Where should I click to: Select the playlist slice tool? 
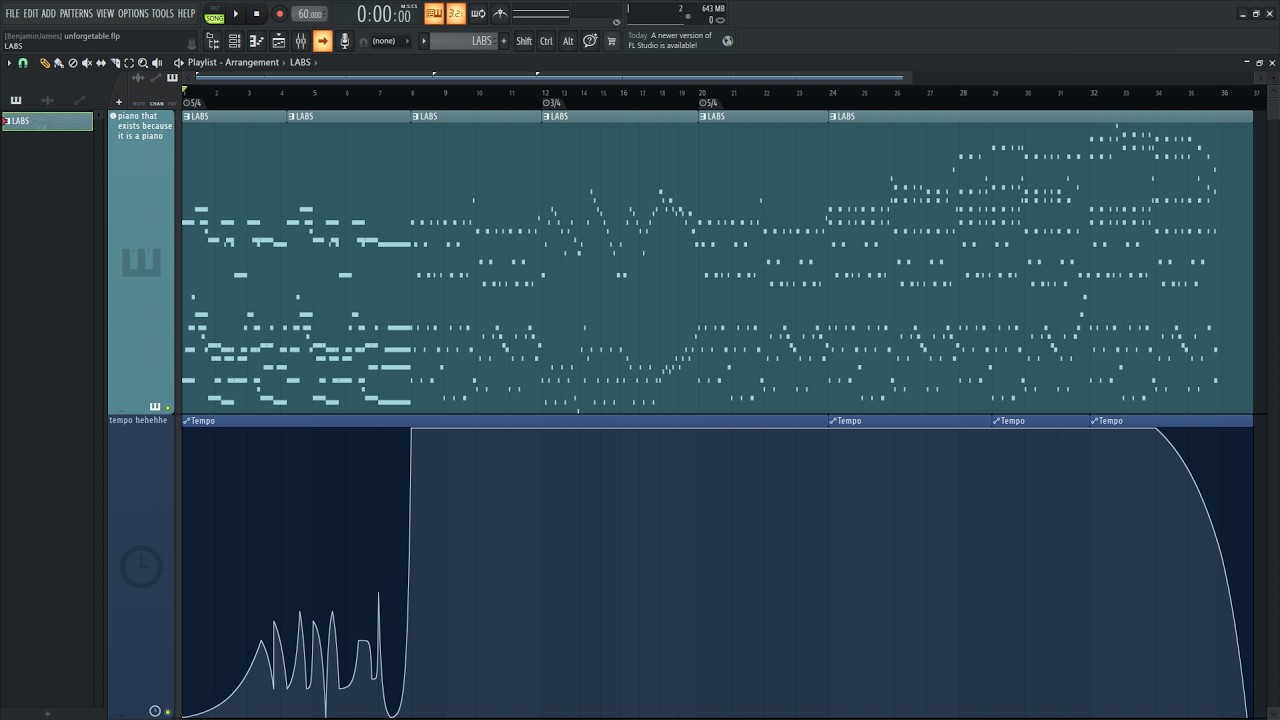pyautogui.click(x=114, y=63)
